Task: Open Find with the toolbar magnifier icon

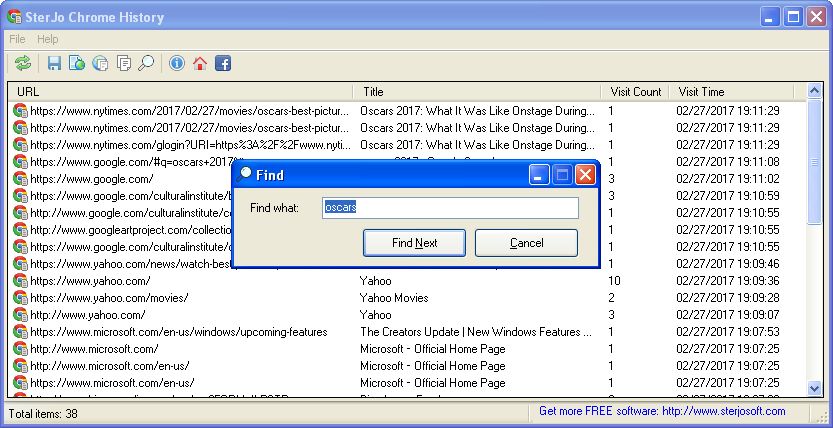Action: pos(146,64)
